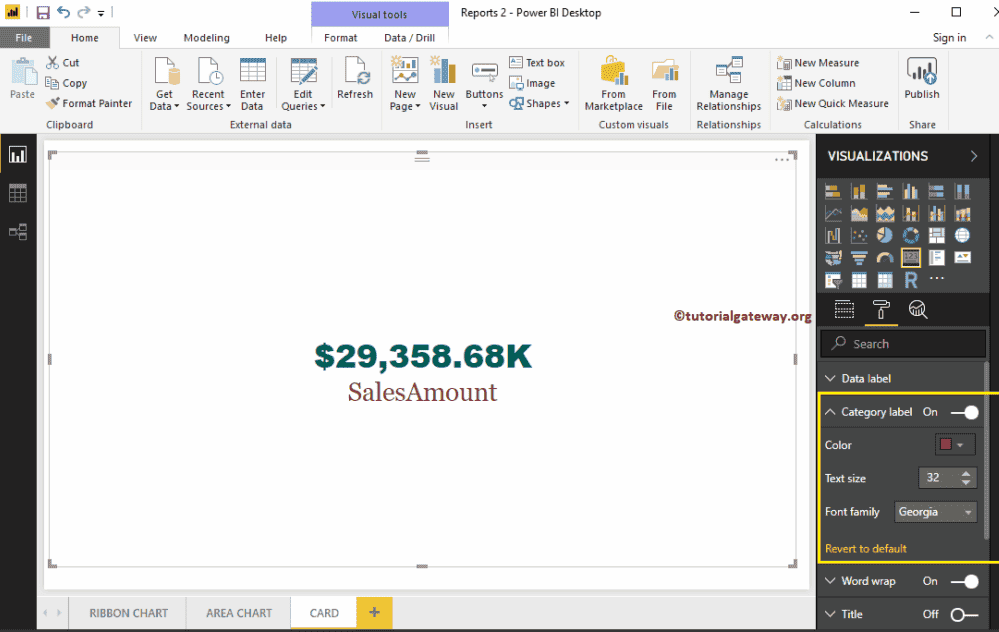Select the R script visual icon
This screenshot has height=632, width=999.
[x=910, y=279]
